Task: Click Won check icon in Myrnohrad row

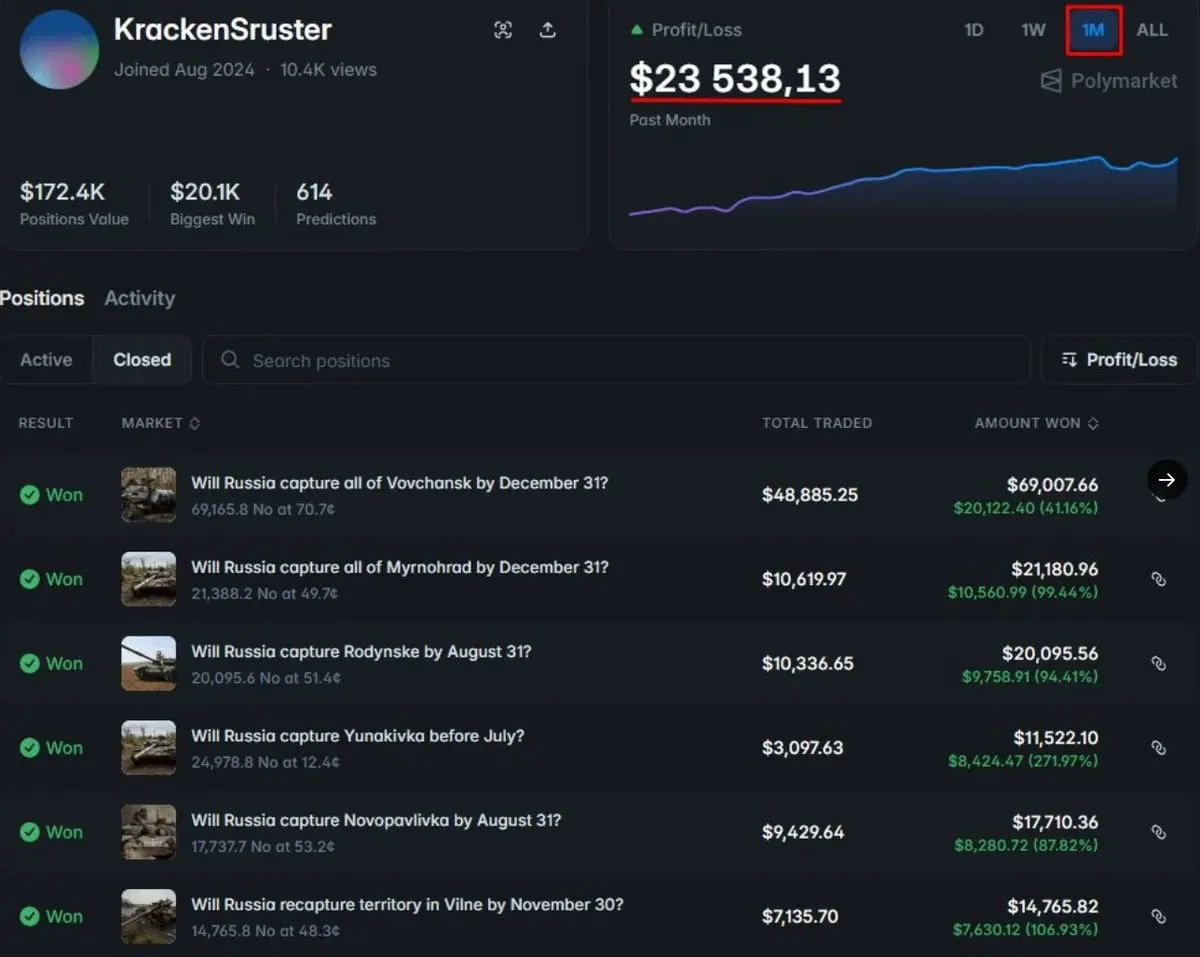Action: click(29, 579)
